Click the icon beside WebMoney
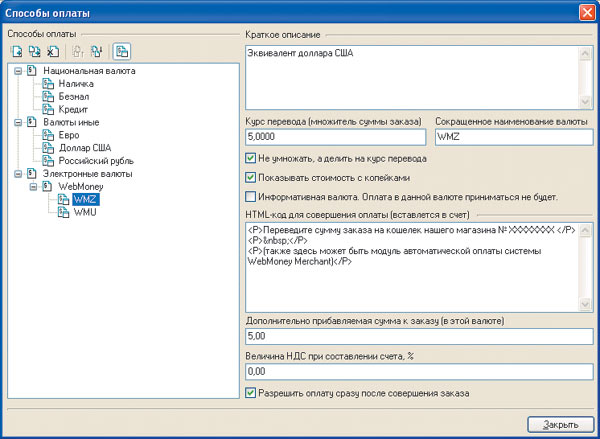The image size is (600, 439). click(x=47, y=186)
